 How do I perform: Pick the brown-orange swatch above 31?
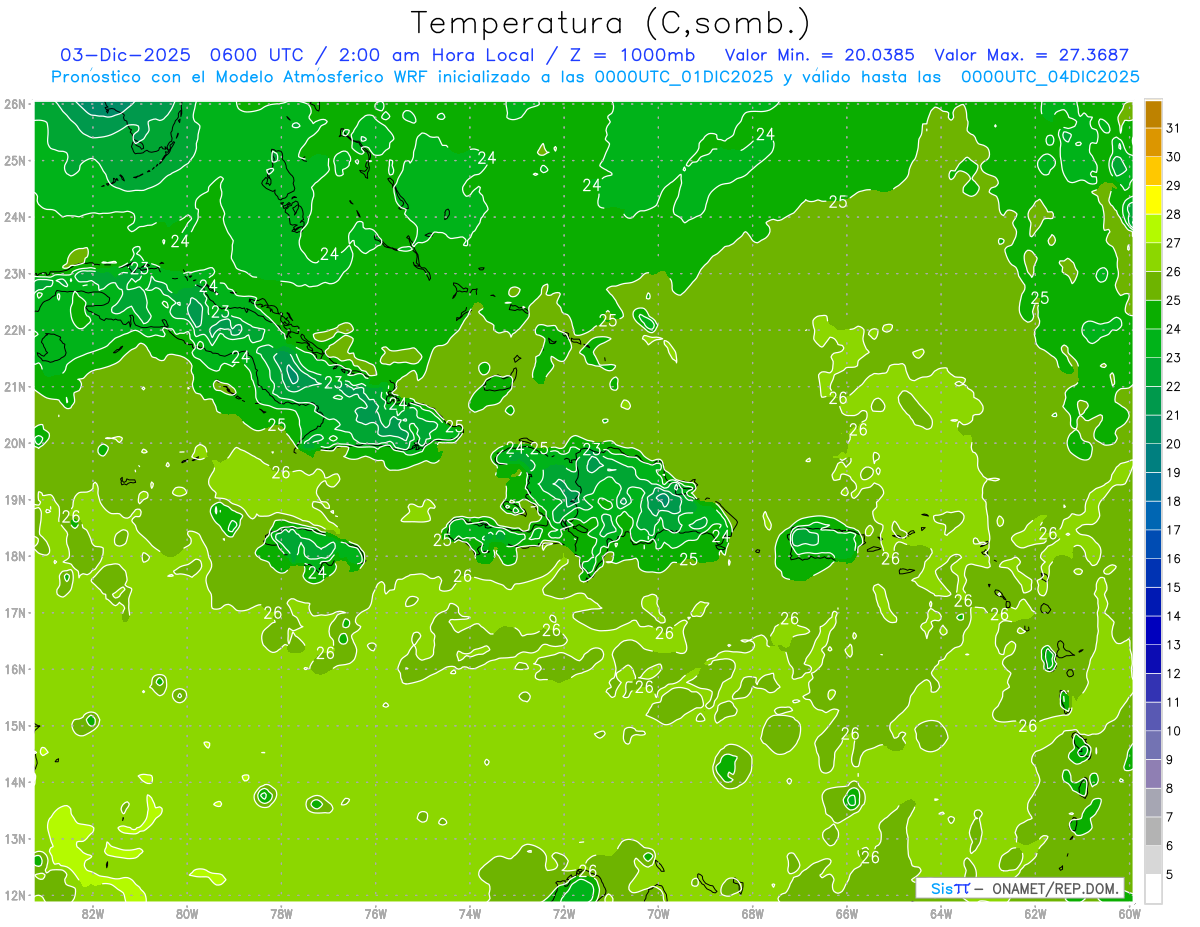click(1153, 114)
